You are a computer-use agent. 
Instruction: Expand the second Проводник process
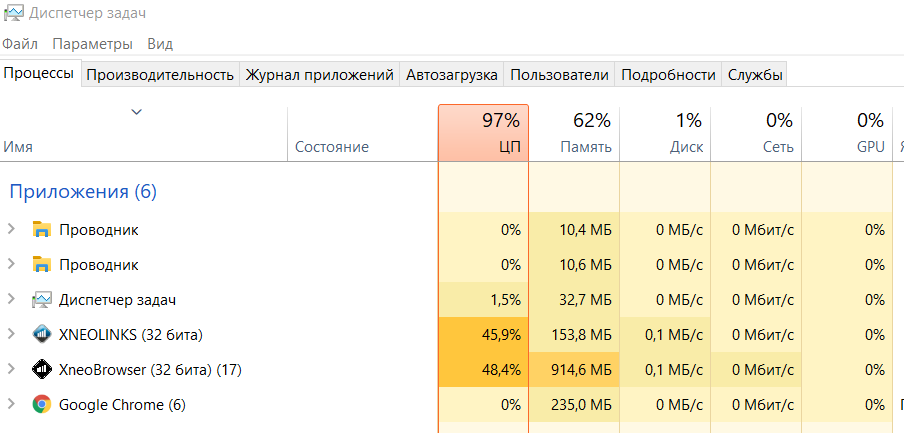click(10, 264)
